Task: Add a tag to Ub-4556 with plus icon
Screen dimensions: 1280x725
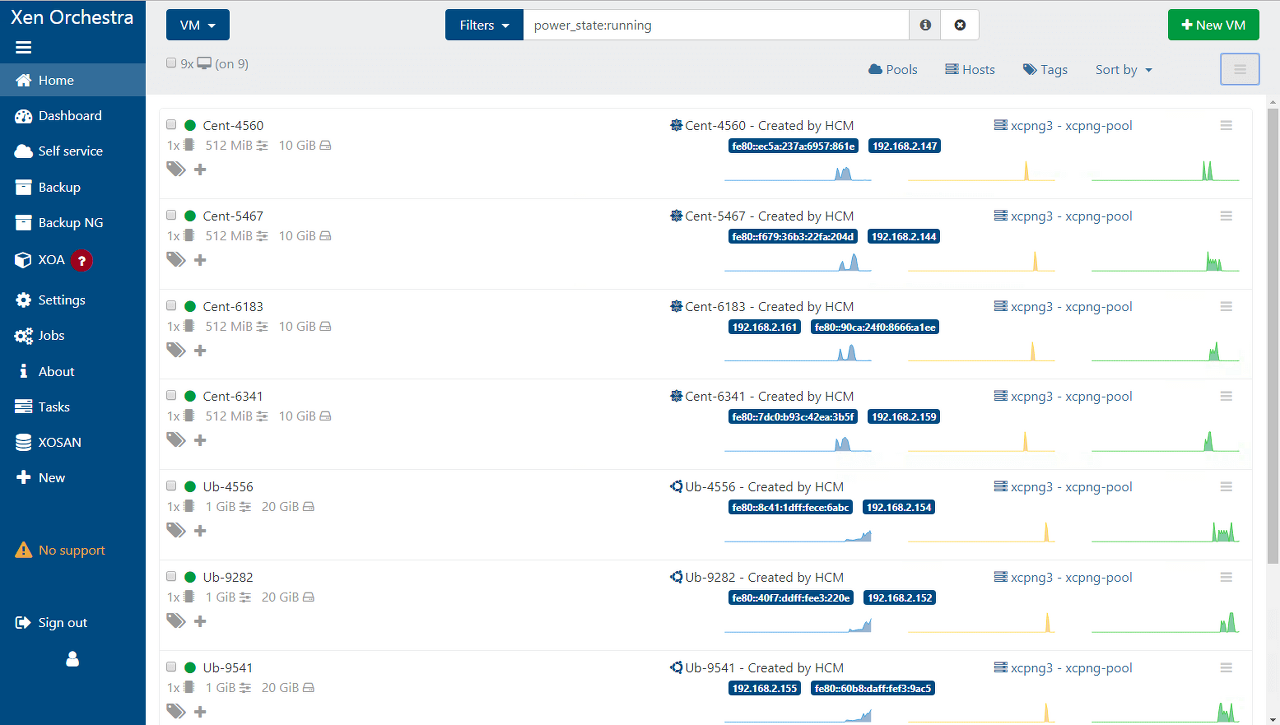Action: pyautogui.click(x=200, y=530)
